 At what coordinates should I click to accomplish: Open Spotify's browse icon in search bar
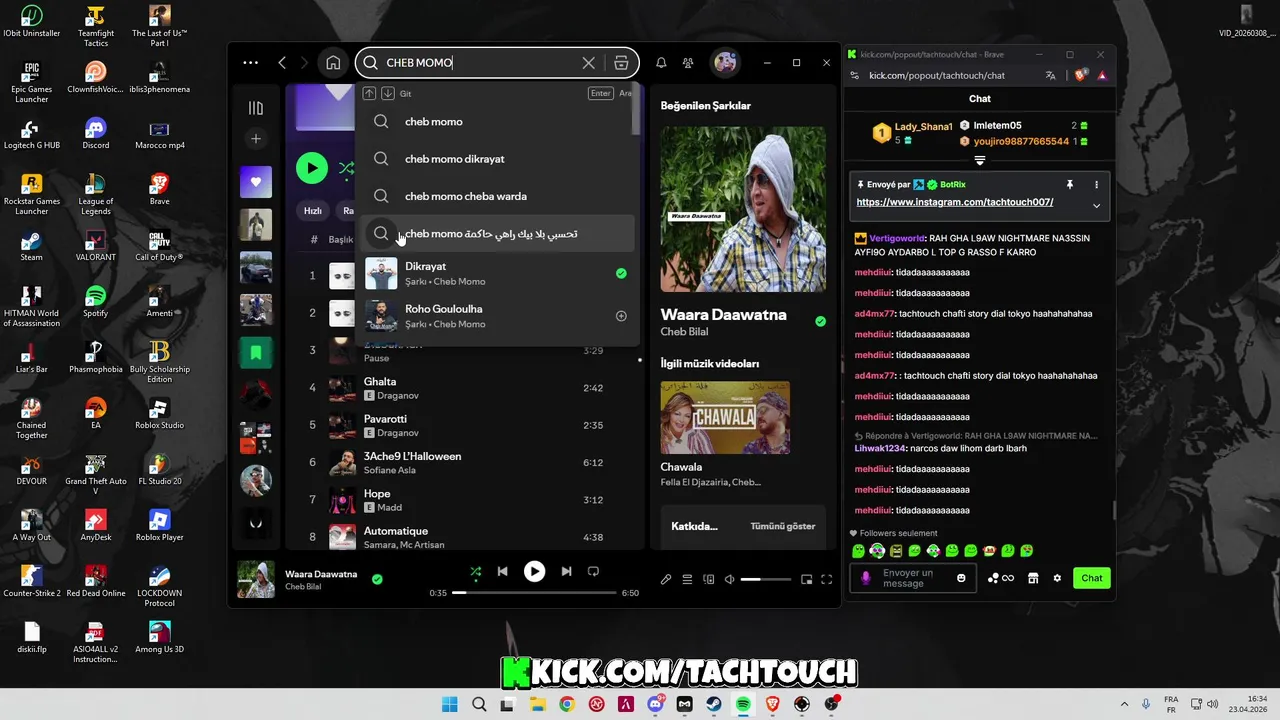coord(621,63)
